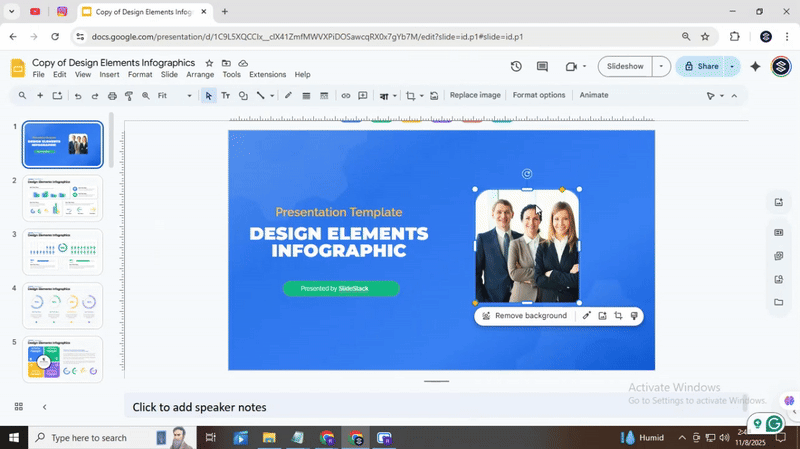
Task: Expand the Slideshow options arrow
Action: pos(660,66)
